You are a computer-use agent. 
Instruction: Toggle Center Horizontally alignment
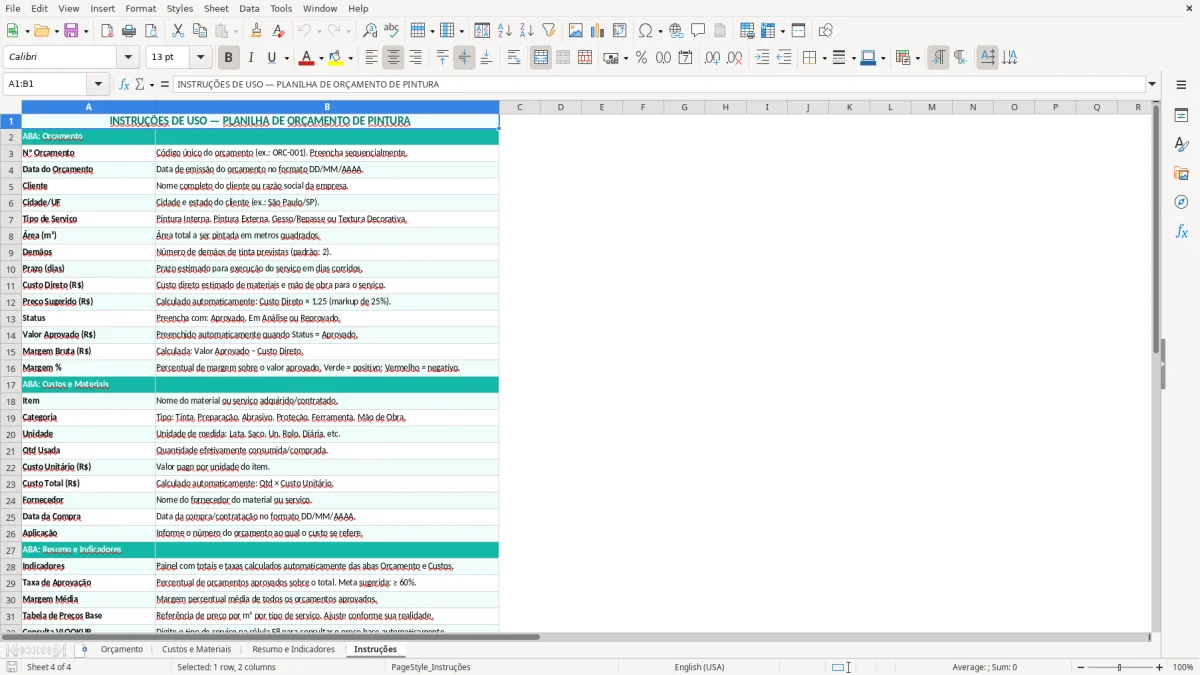(x=393, y=58)
